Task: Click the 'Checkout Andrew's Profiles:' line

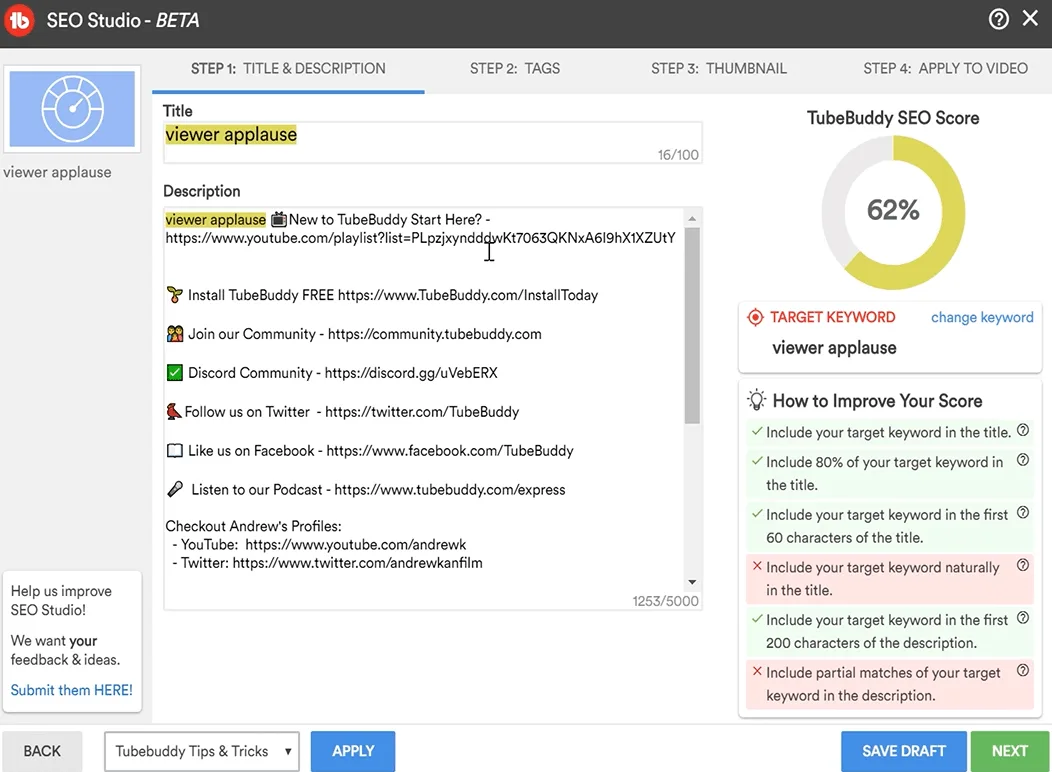Action: [254, 526]
